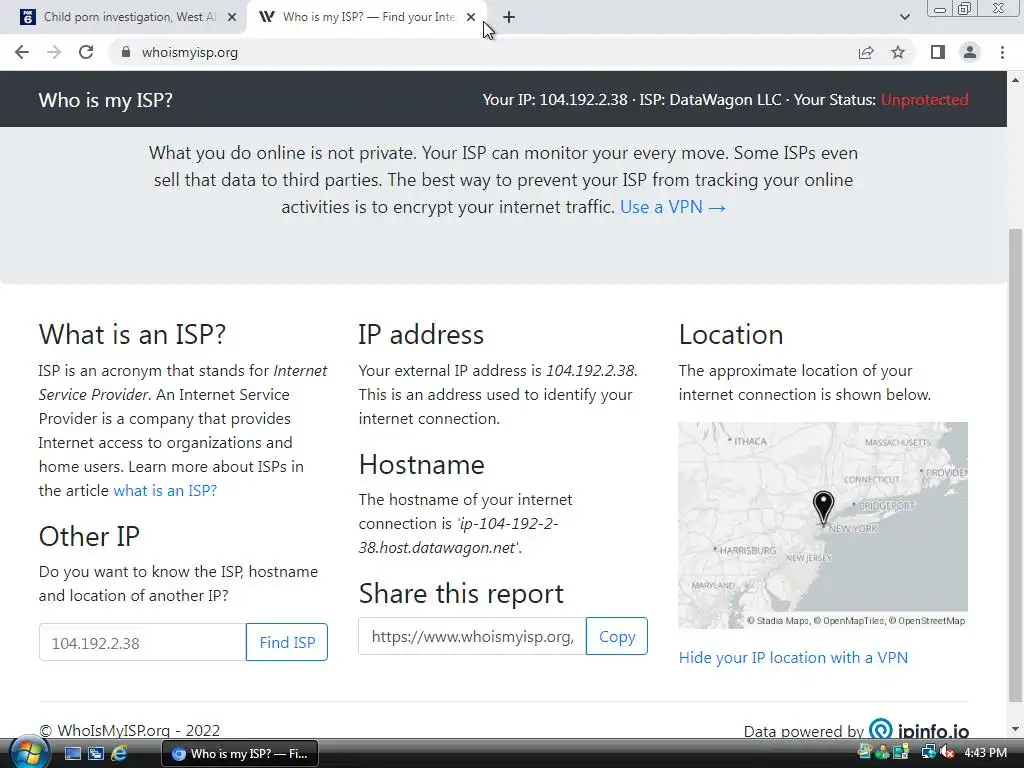Click the share report URL field
The height and width of the screenshot is (768, 1024).
click(472, 636)
